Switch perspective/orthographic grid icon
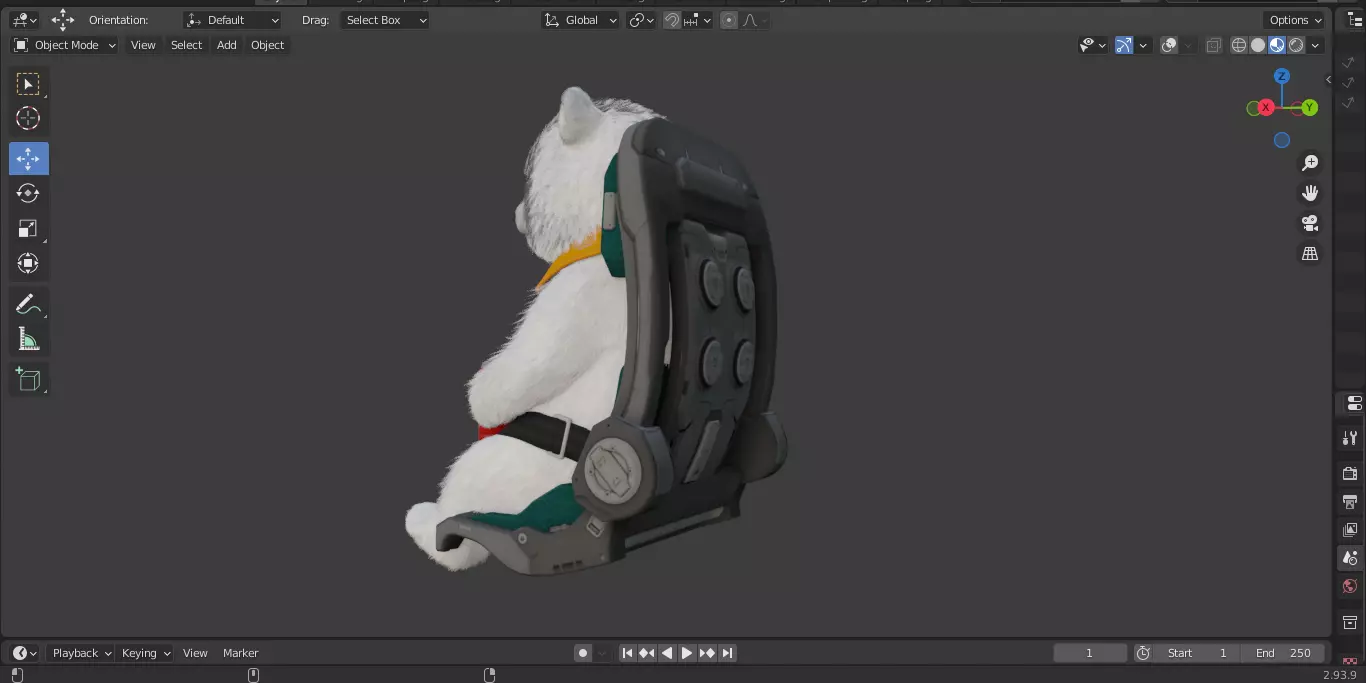 point(1310,254)
